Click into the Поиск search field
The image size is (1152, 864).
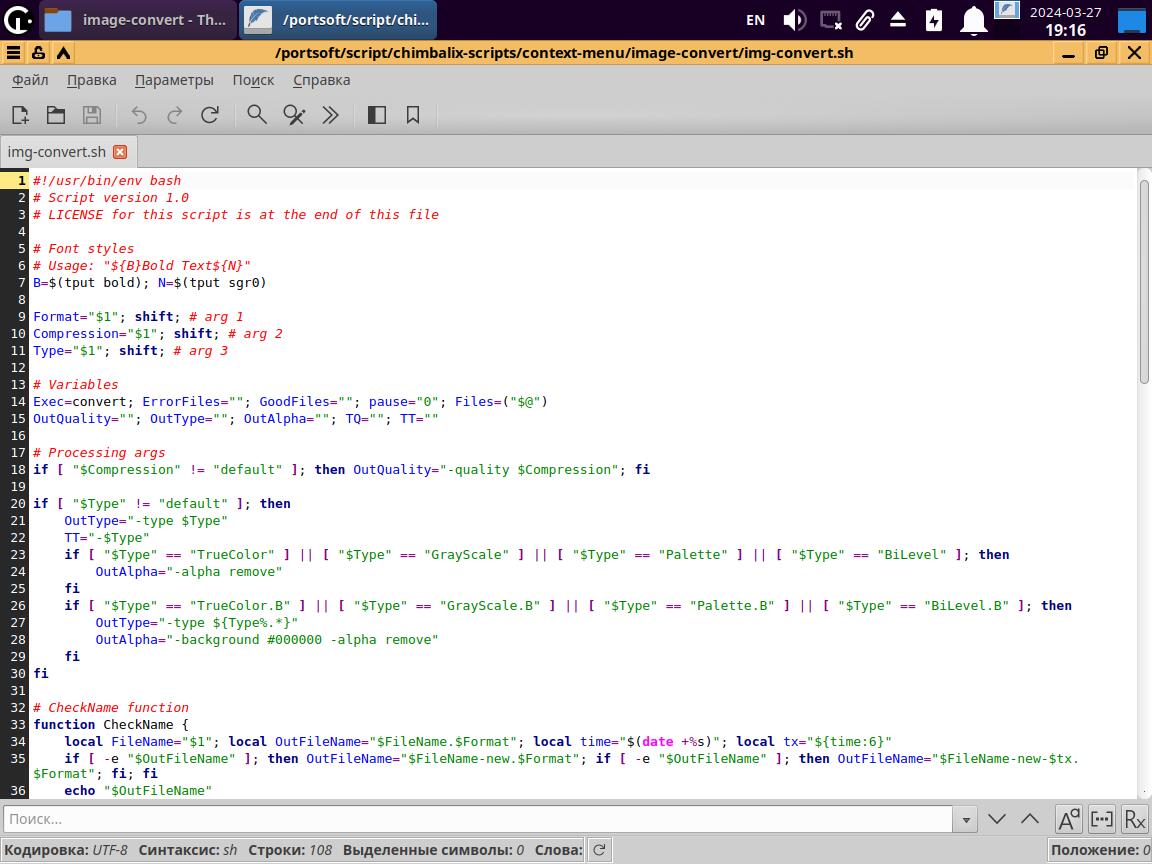[478, 819]
